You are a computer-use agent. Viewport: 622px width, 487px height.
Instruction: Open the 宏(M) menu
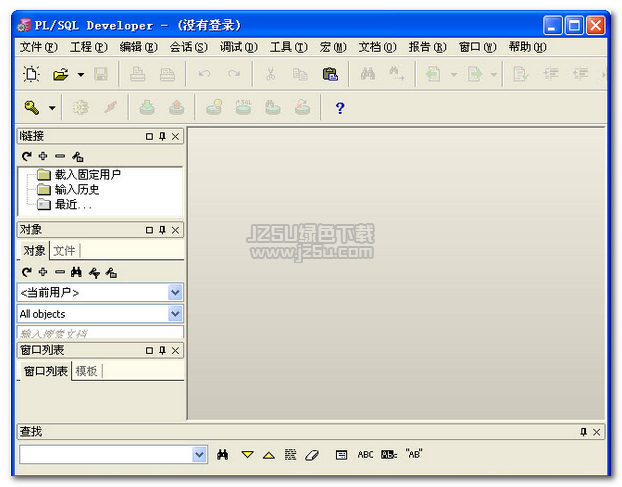click(x=333, y=47)
